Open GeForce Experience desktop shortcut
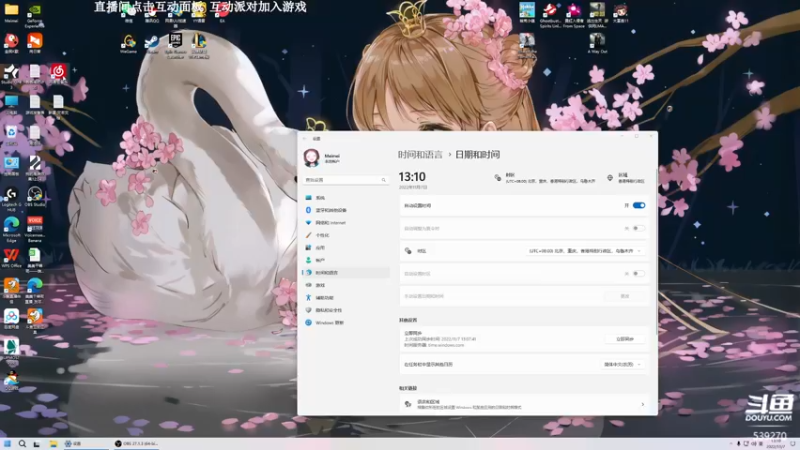 point(34,14)
